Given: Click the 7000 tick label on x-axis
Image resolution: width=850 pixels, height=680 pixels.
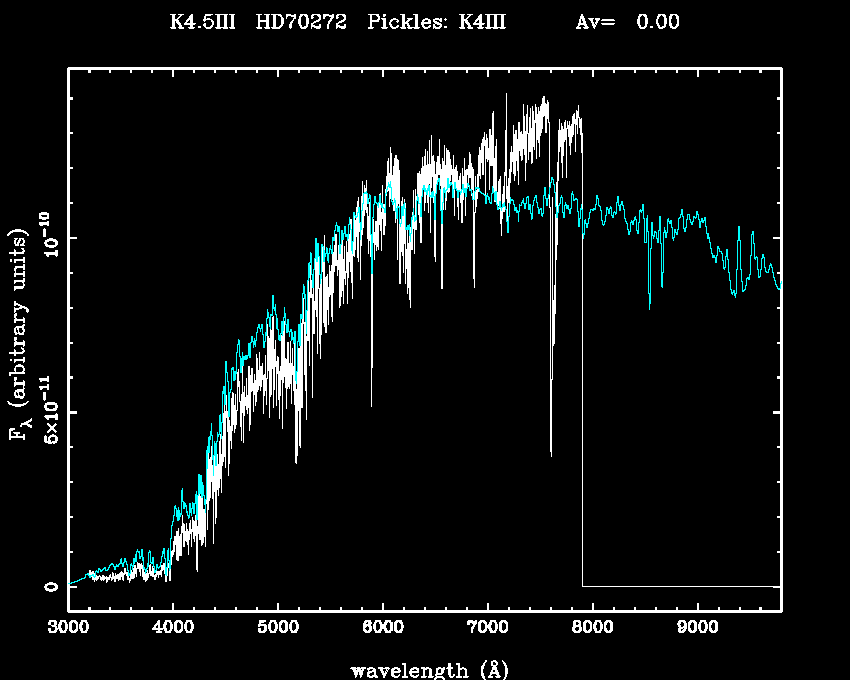Looking at the screenshot, I should tap(487, 628).
